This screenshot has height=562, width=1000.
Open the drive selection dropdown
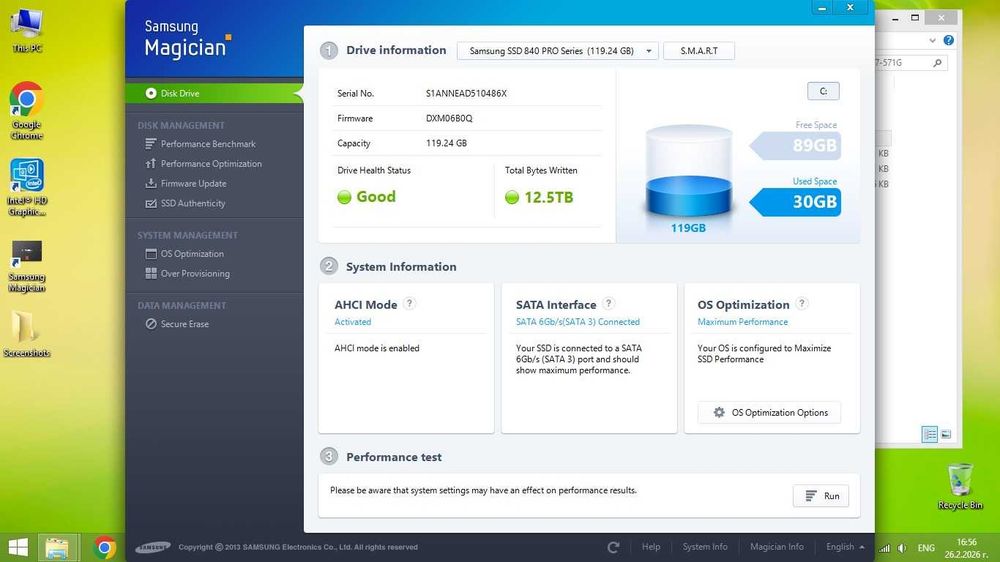pyautogui.click(x=557, y=51)
